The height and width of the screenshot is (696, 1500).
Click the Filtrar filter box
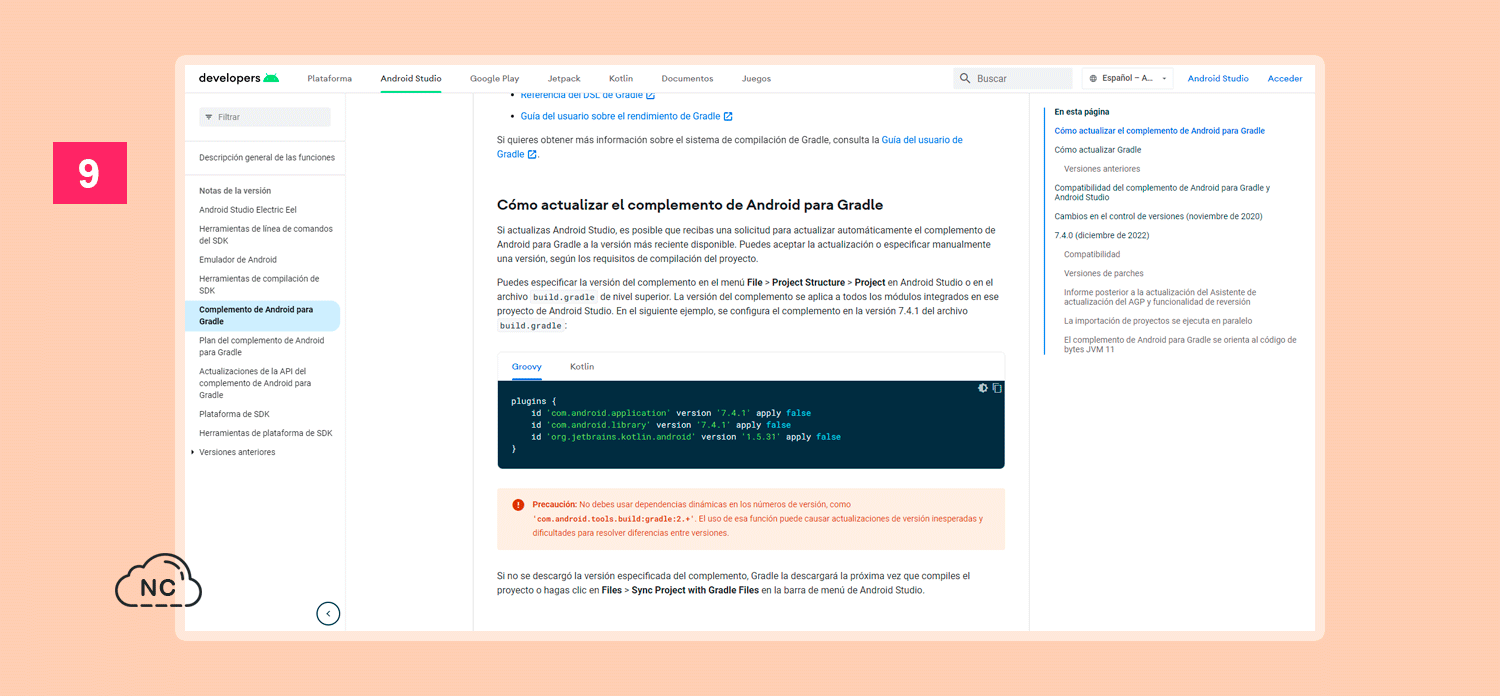pos(265,117)
